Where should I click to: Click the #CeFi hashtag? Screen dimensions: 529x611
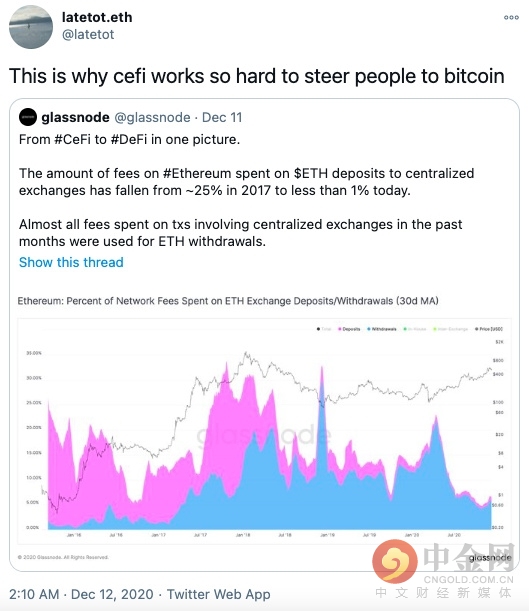tap(72, 139)
